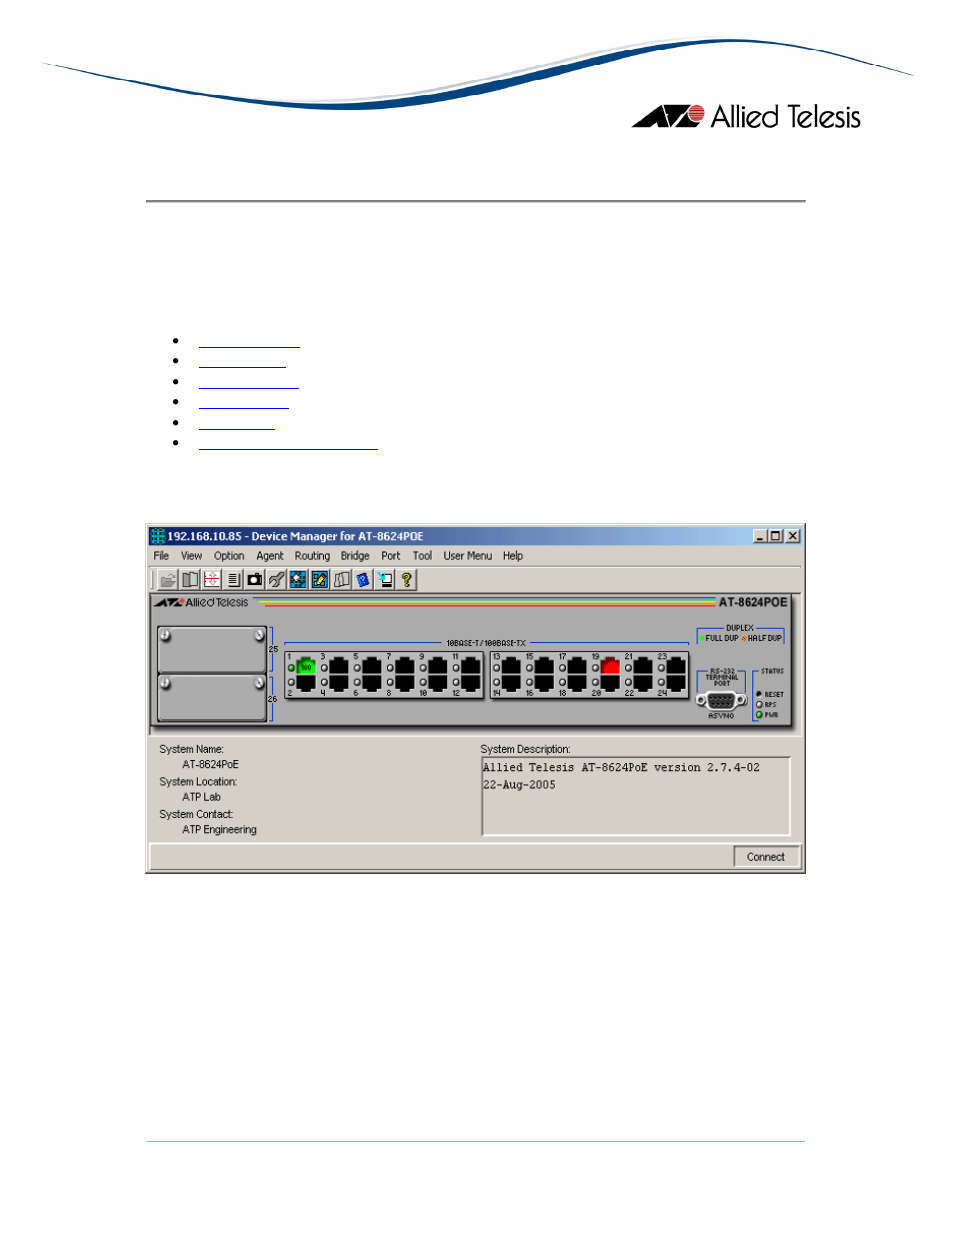The image size is (954, 1235).
Task: Click the RS-232 terminal port connector
Action: tap(721, 700)
